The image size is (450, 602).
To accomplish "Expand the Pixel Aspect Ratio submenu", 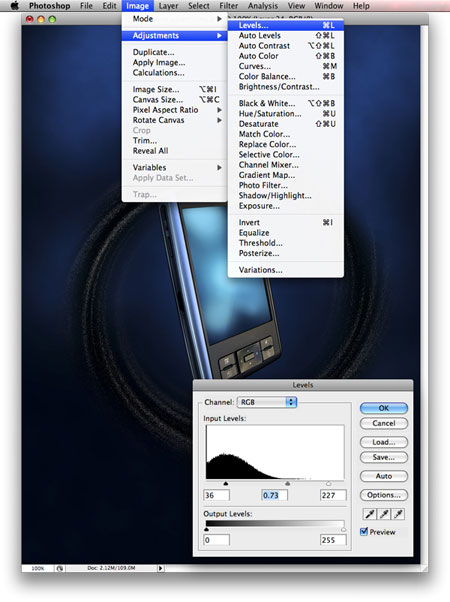I will [x=174, y=110].
